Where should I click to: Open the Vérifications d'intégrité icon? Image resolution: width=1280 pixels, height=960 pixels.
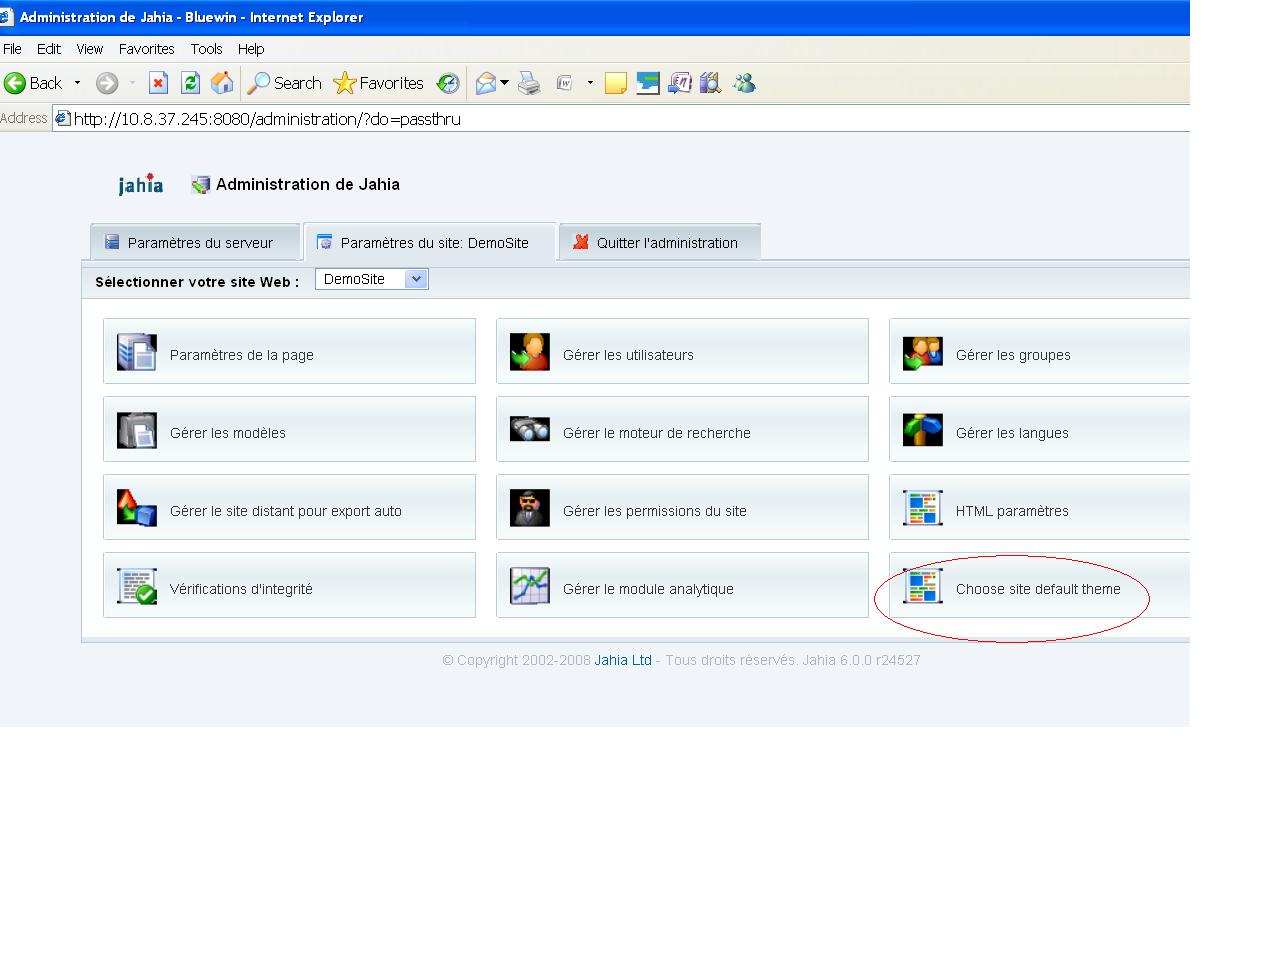point(136,586)
